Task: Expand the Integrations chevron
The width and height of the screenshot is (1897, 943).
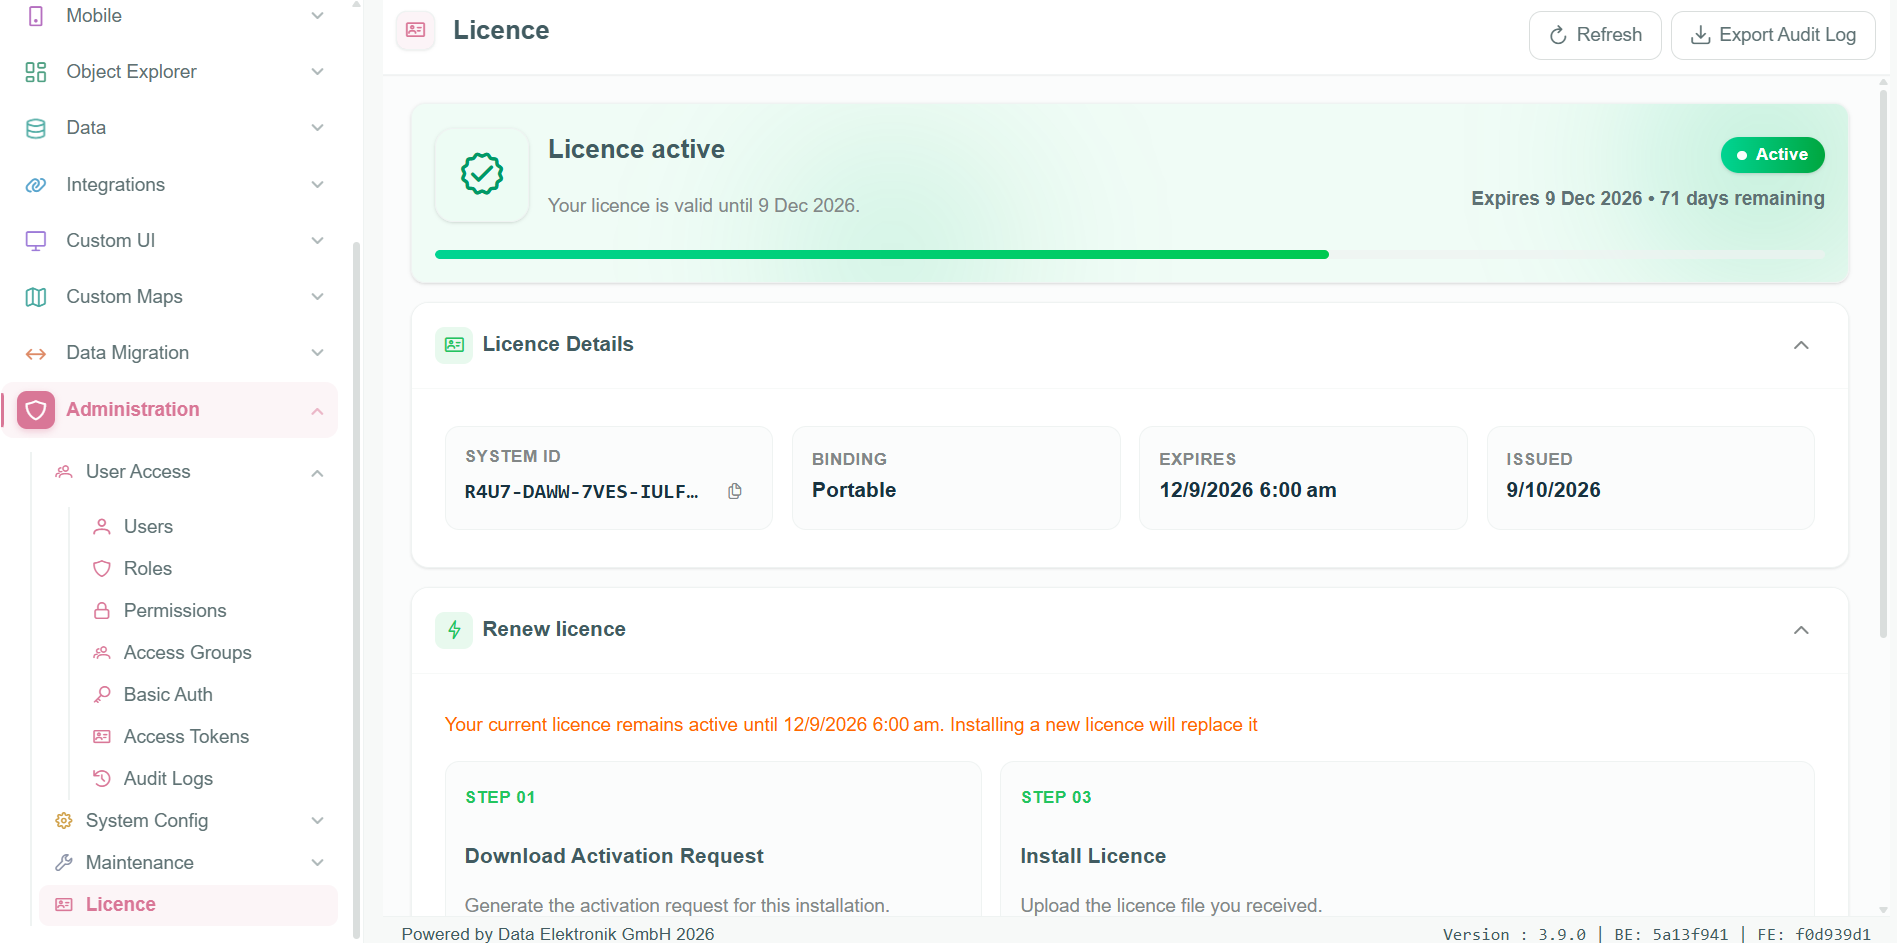Action: [x=317, y=185]
